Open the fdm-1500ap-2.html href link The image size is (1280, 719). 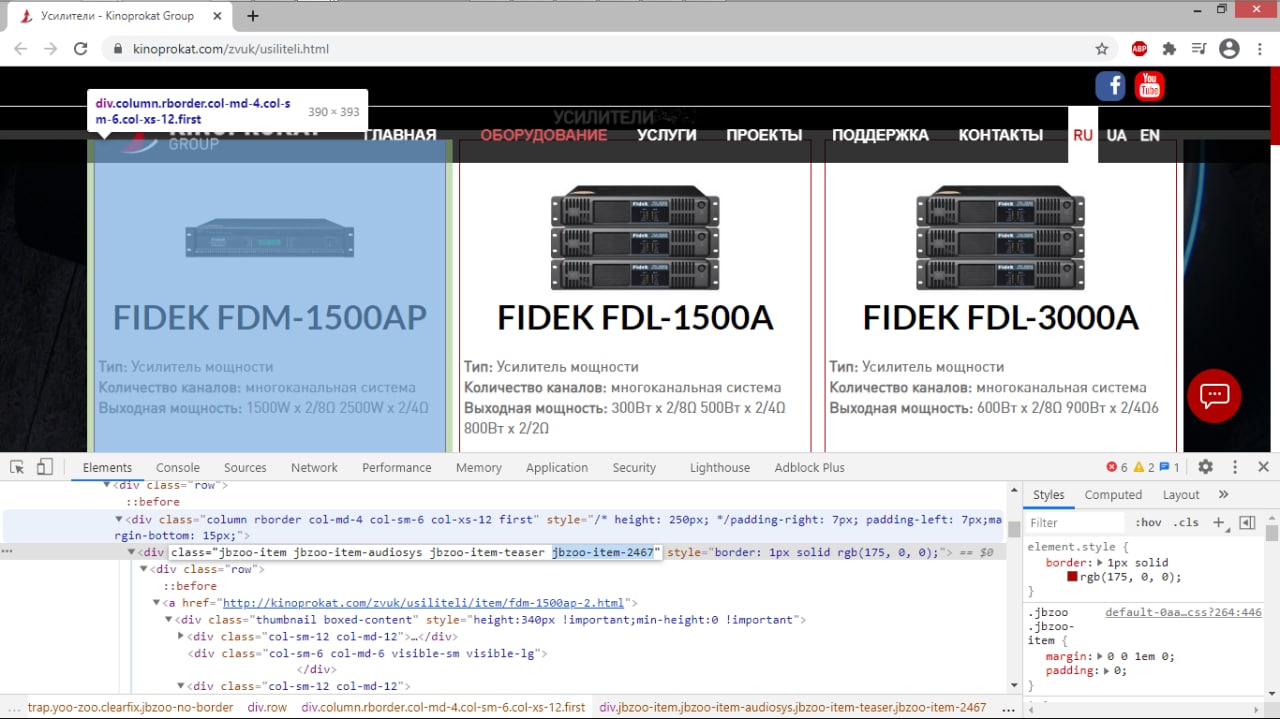point(423,603)
